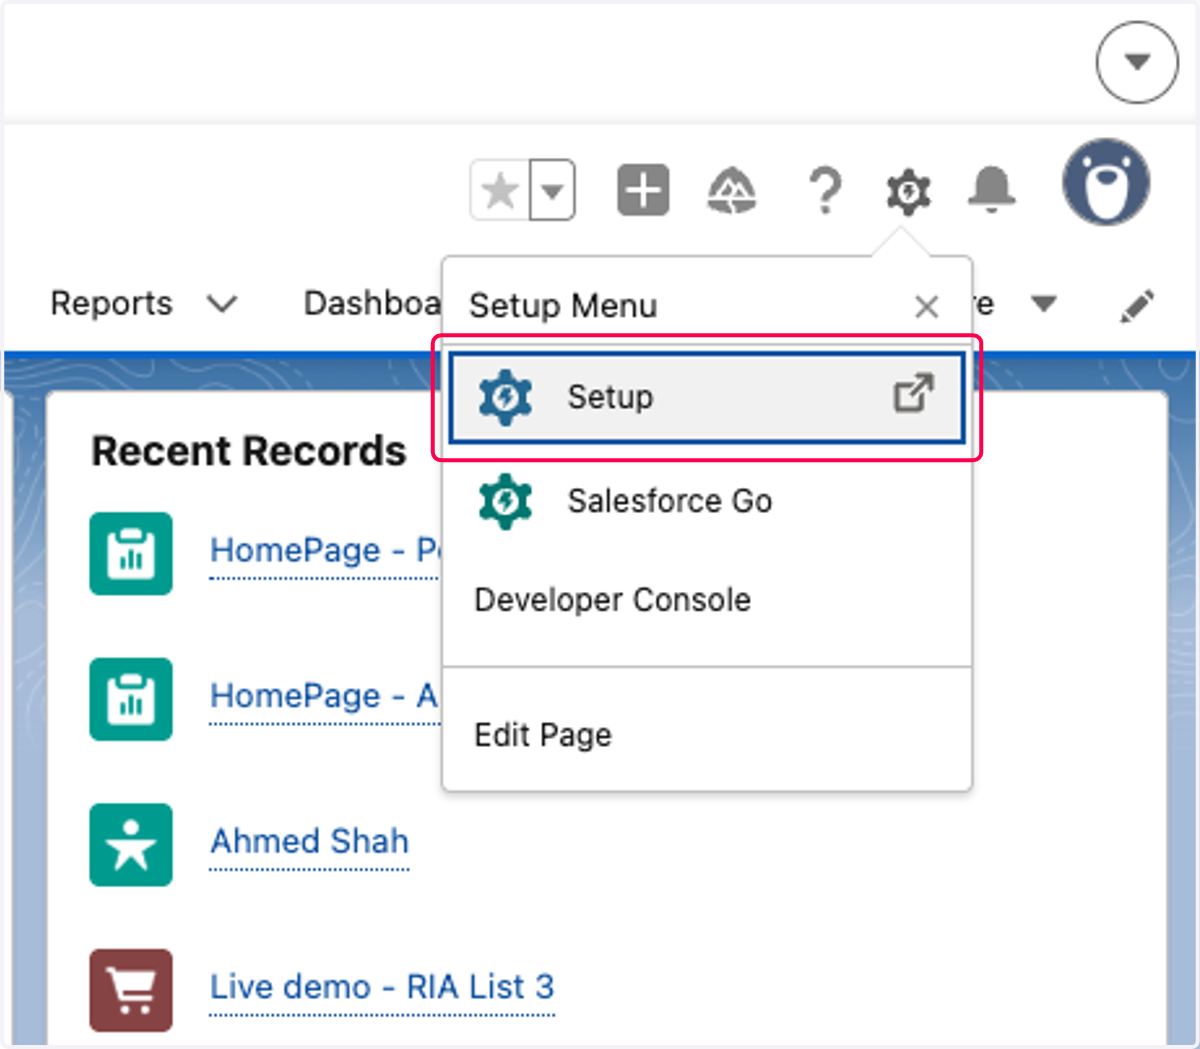Open the notifications bell

(992, 189)
